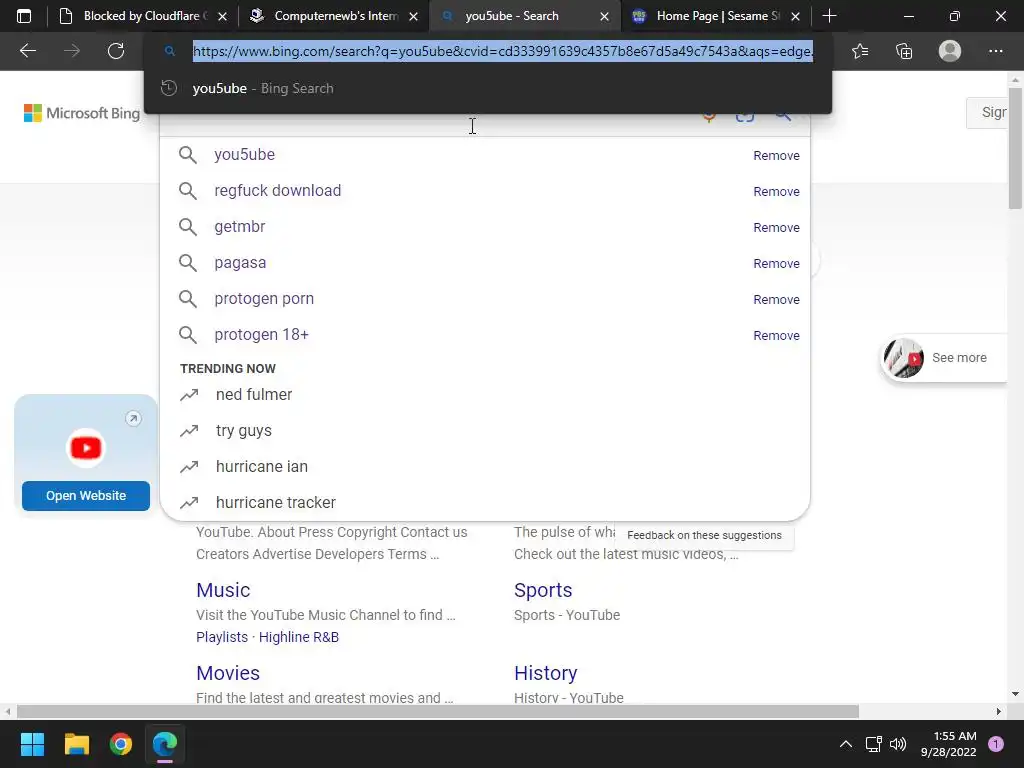The width and height of the screenshot is (1024, 768).
Task: Click Feedback on these suggestions
Action: pos(704,535)
